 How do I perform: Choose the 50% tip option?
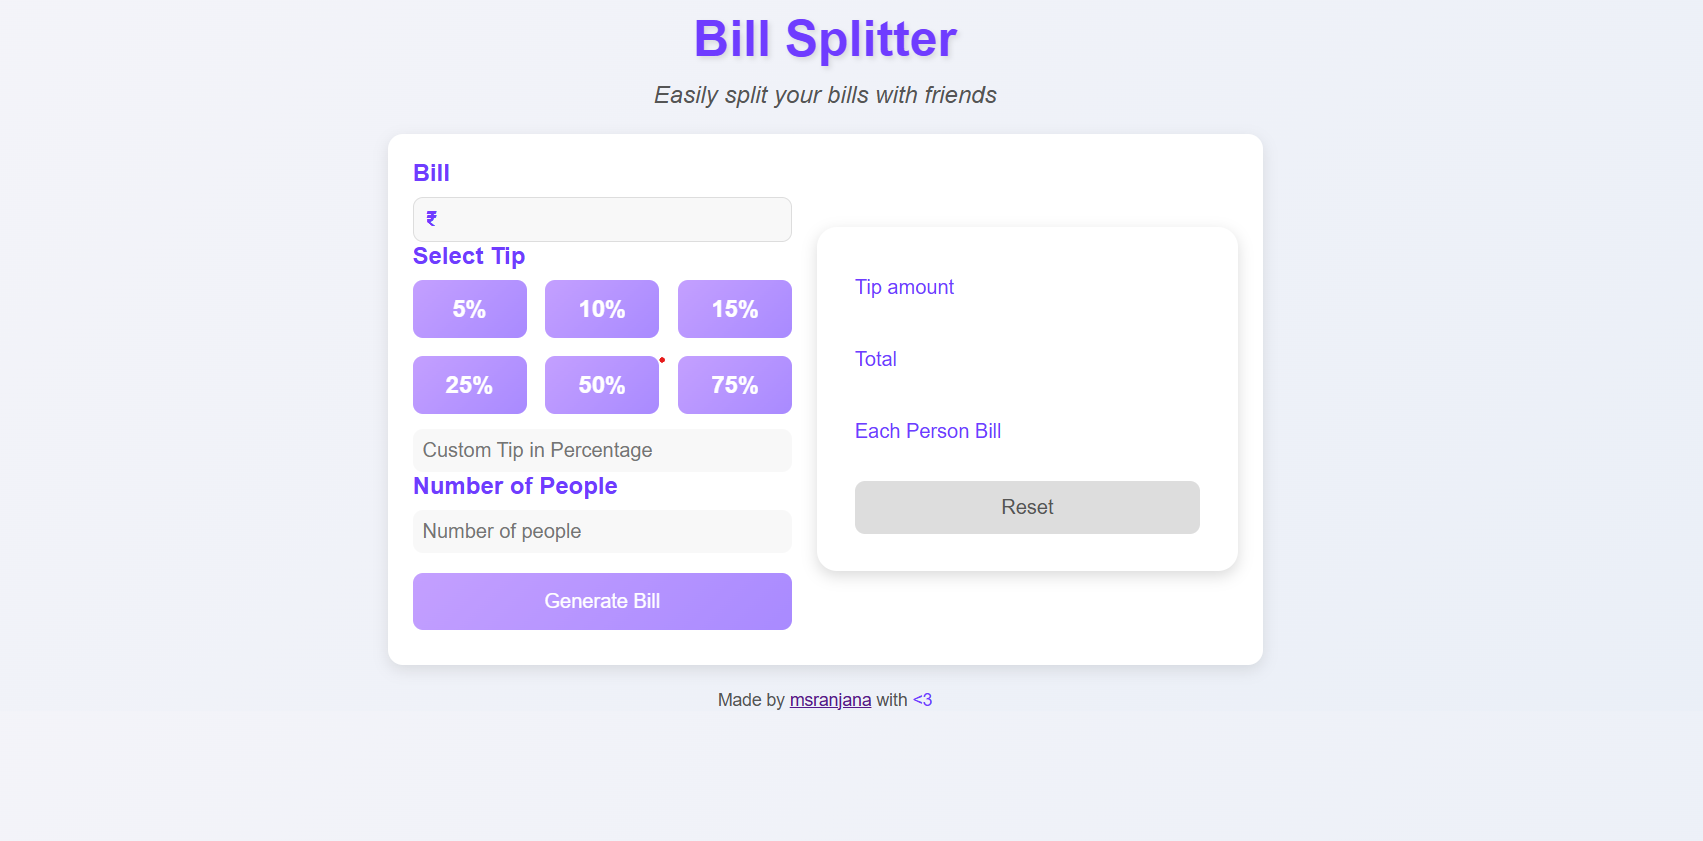[x=601, y=385]
